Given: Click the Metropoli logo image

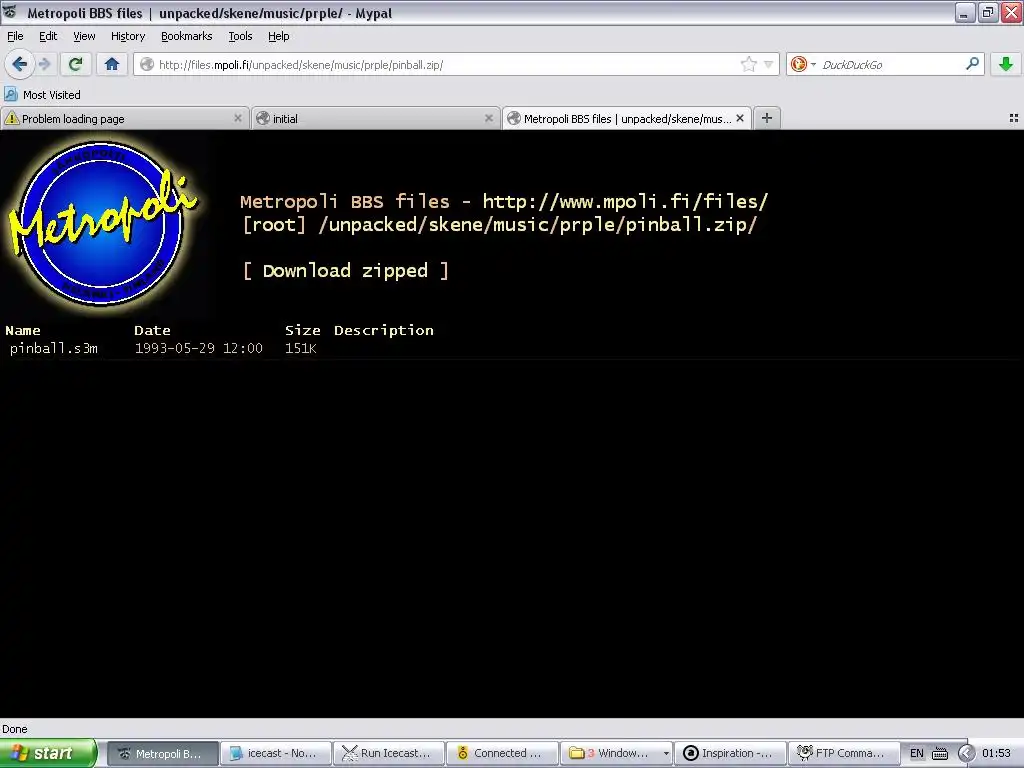Looking at the screenshot, I should (103, 223).
